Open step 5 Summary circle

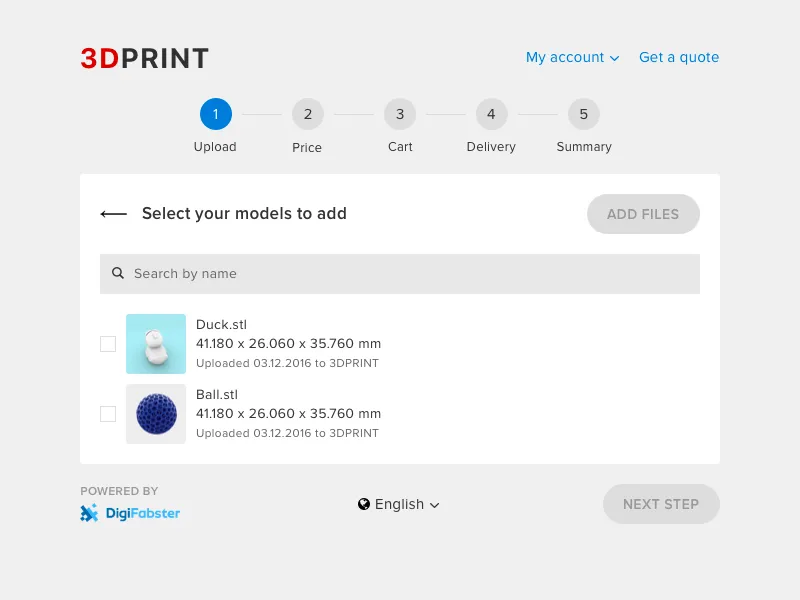coord(584,114)
